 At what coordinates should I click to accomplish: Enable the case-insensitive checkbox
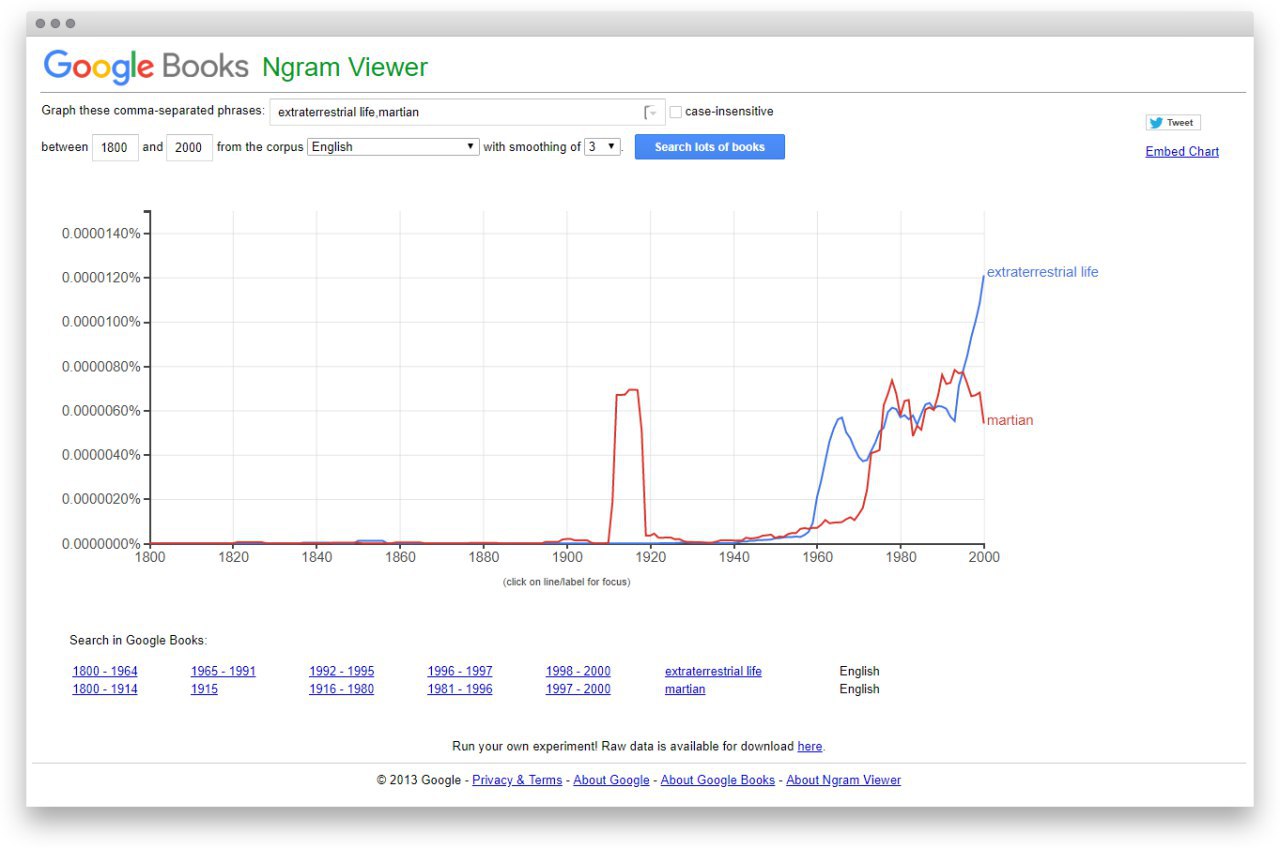pos(676,112)
